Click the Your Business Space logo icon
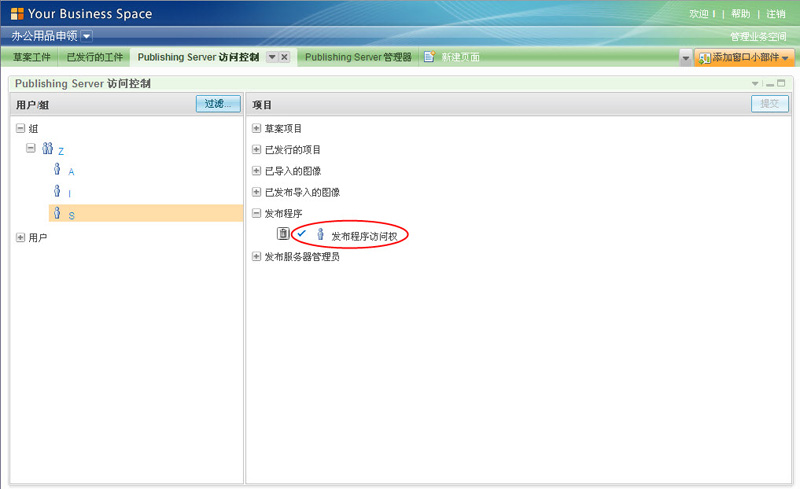Viewport: 800px width, 489px height. 17,14
